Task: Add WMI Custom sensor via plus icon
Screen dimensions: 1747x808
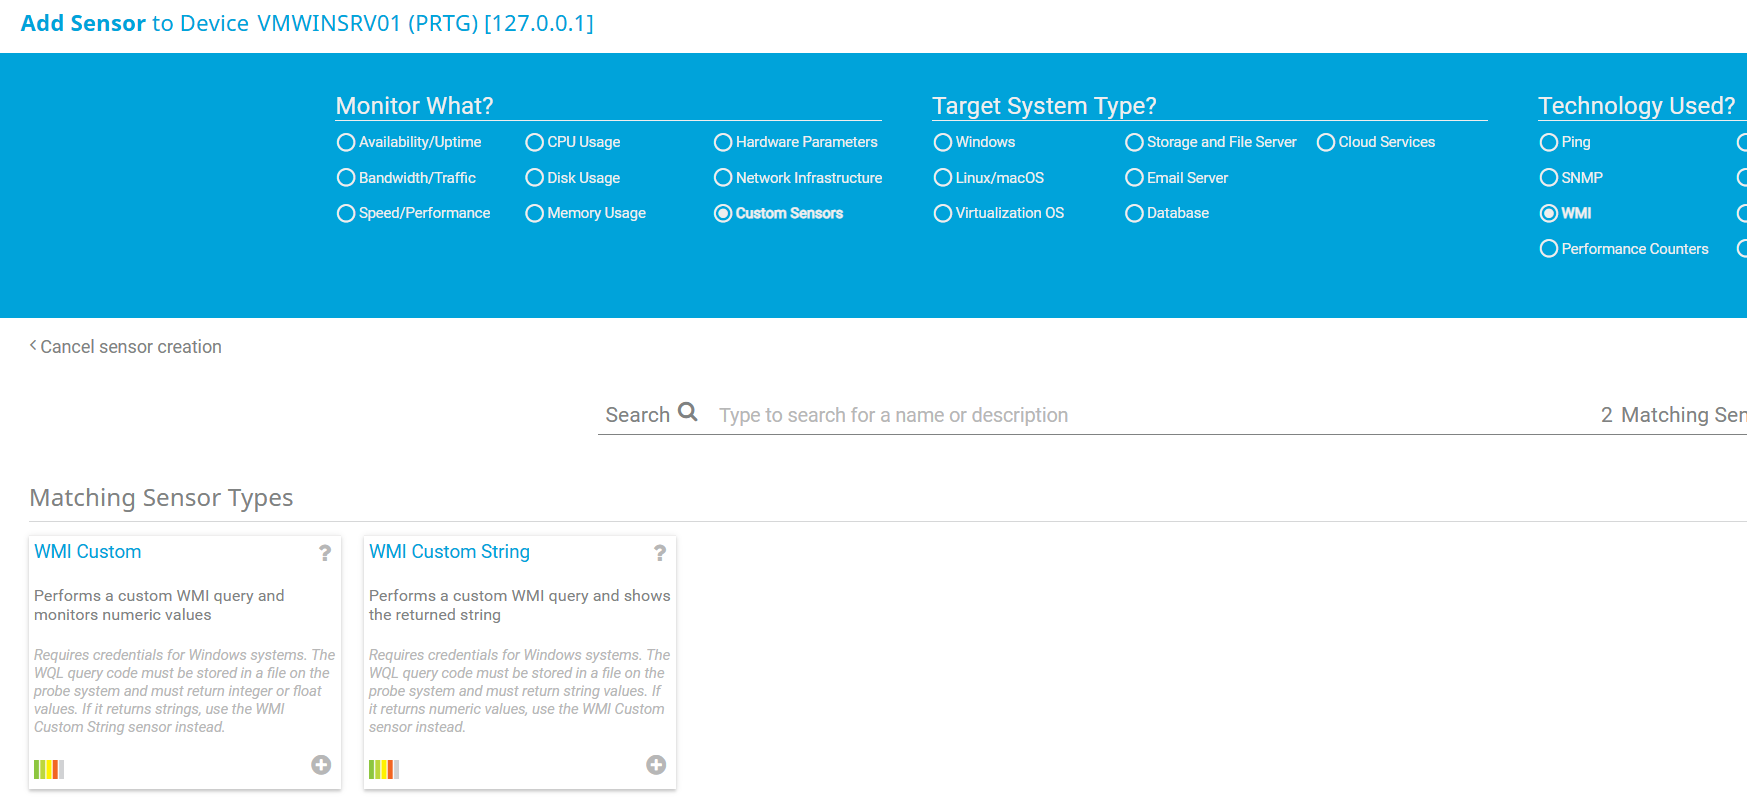Action: point(321,765)
